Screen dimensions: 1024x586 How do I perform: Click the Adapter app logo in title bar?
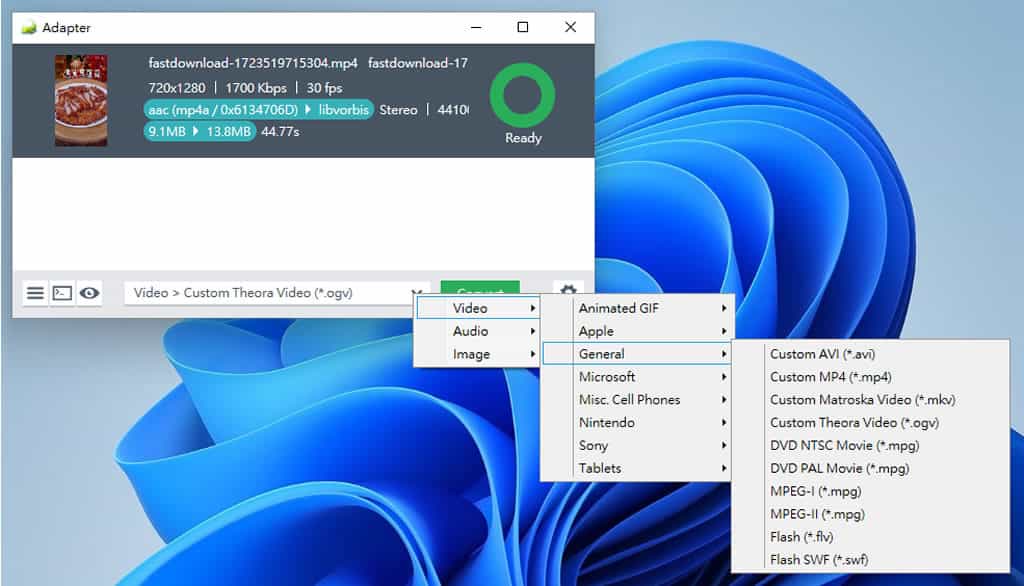29,28
